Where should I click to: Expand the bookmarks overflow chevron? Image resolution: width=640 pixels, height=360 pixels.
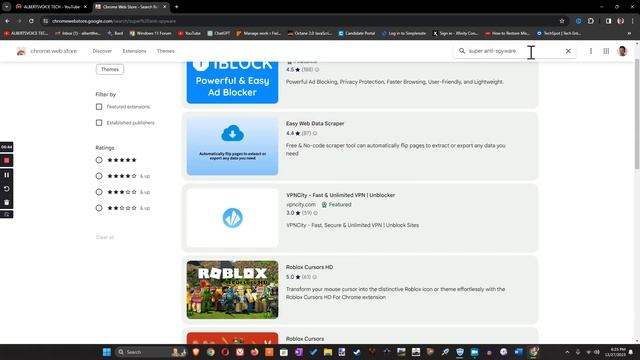[x=629, y=33]
